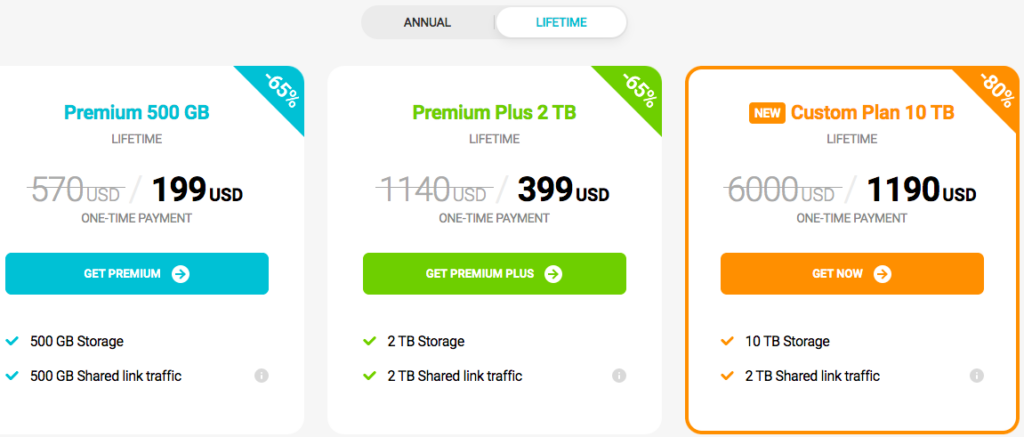Click the arrow icon on Get Now
The height and width of the screenshot is (437, 1024).
coord(882,274)
